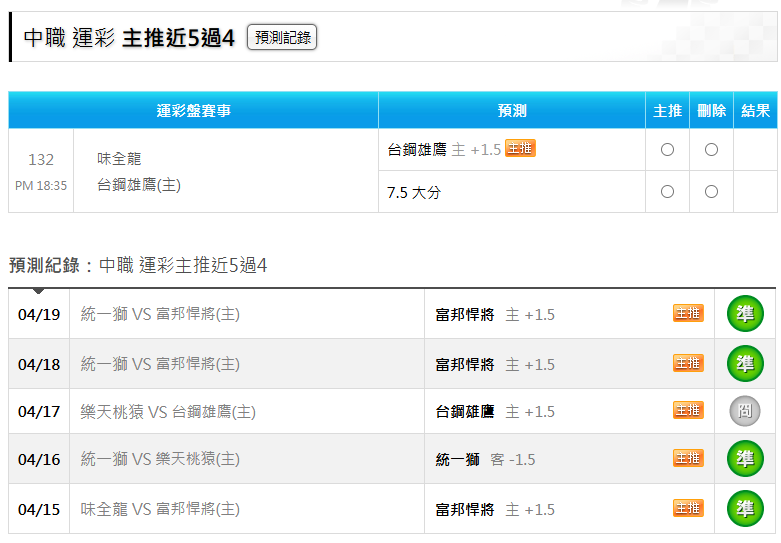This screenshot has width=781, height=543.
Task: Click the 運彩盤賽事 column header
Action: point(193,111)
